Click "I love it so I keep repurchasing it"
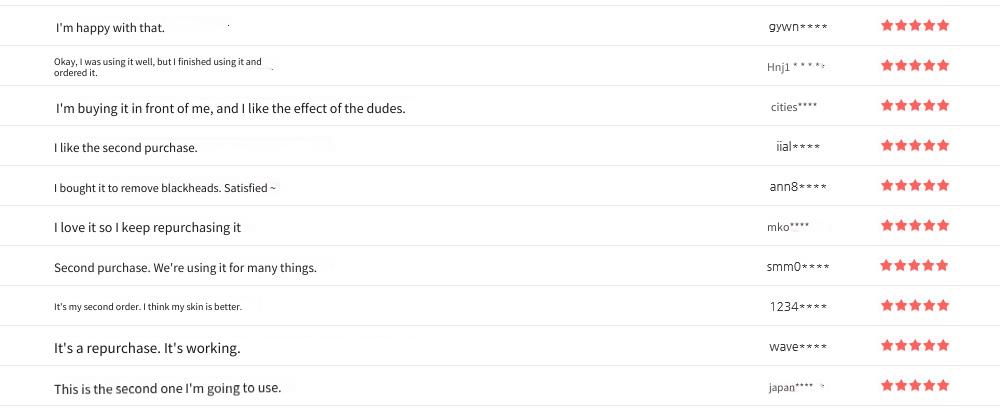The height and width of the screenshot is (415, 1000). point(147,228)
